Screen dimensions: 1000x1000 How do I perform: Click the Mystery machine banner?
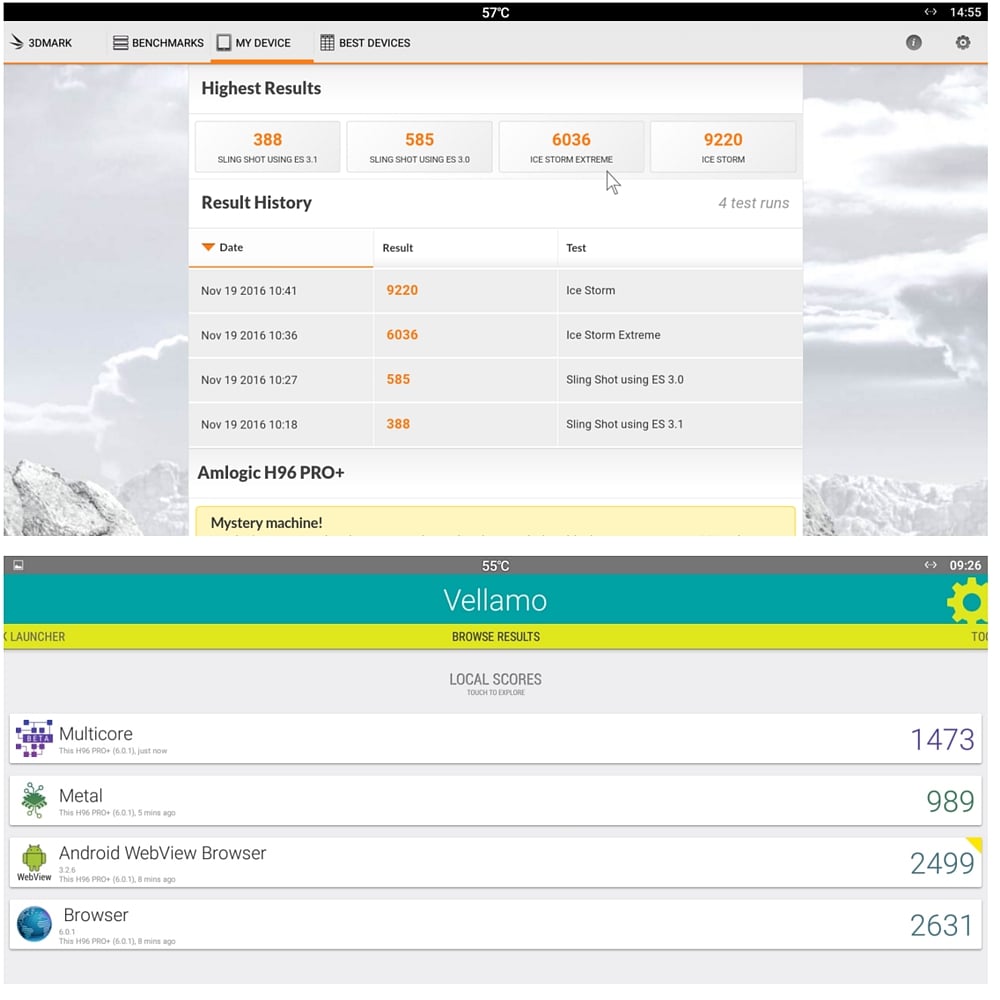[x=495, y=523]
